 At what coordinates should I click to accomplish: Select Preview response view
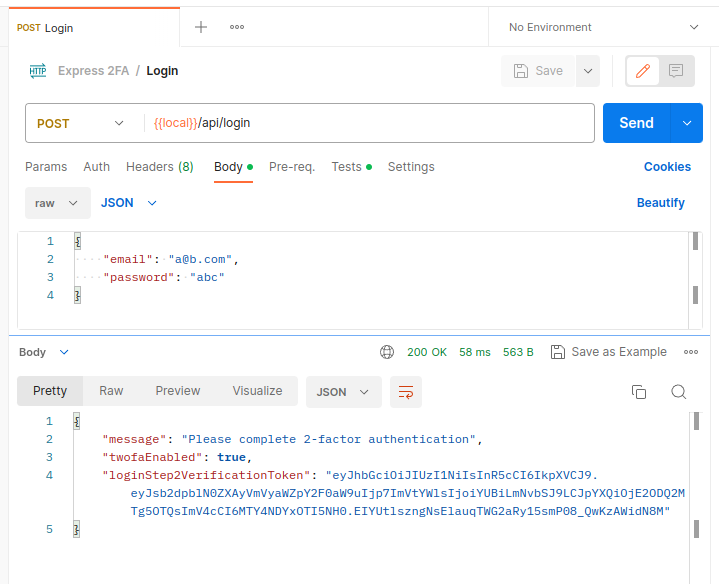pos(177,391)
